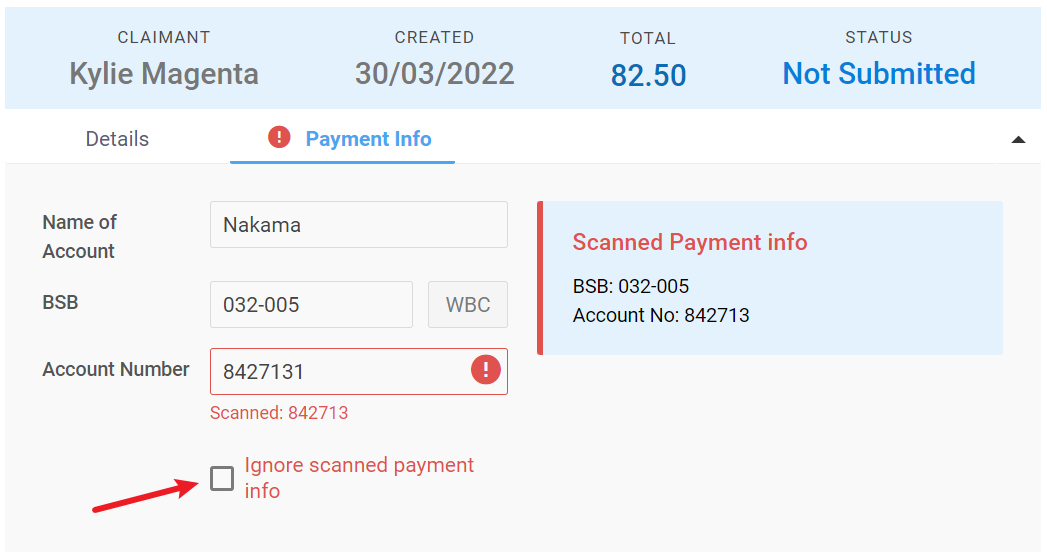This screenshot has width=1047, height=555.
Task: Click the Not Submitted status text
Action: pos(878,74)
